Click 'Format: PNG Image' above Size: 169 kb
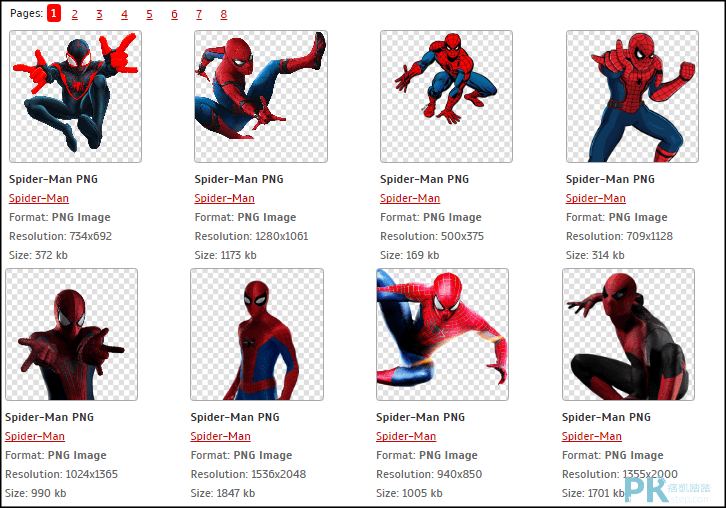Image resolution: width=726 pixels, height=508 pixels. click(x=431, y=217)
